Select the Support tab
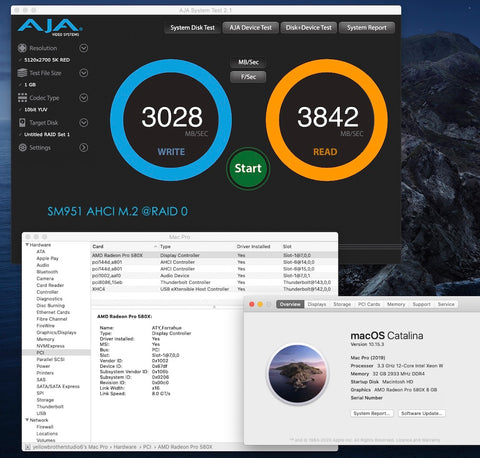 pos(421,304)
